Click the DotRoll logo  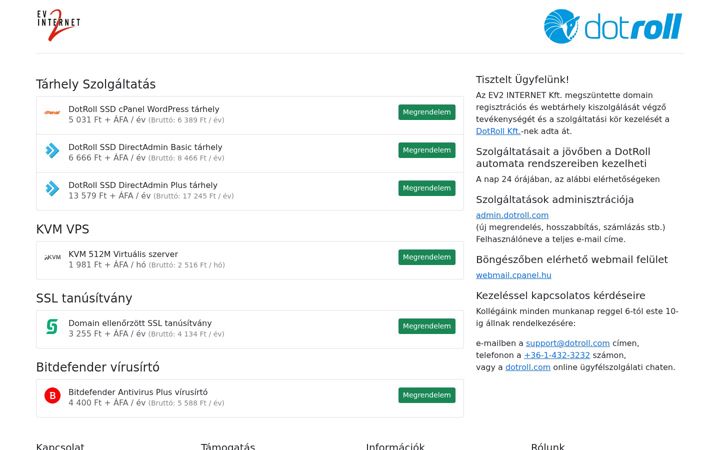pos(613,27)
